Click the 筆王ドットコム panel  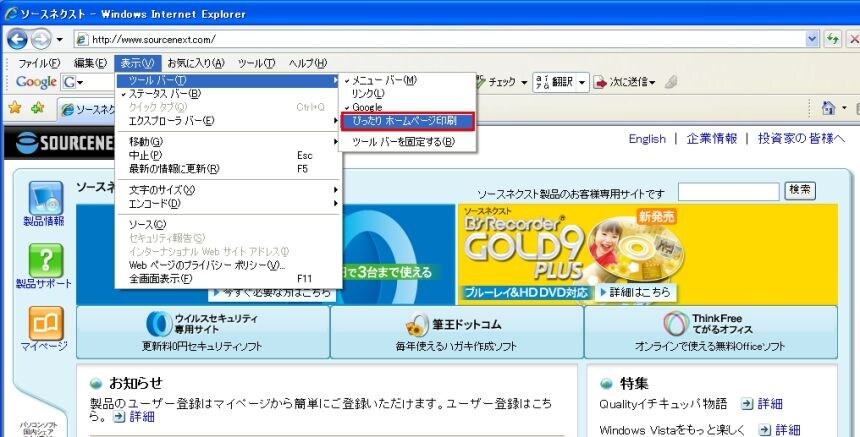tap(456, 332)
